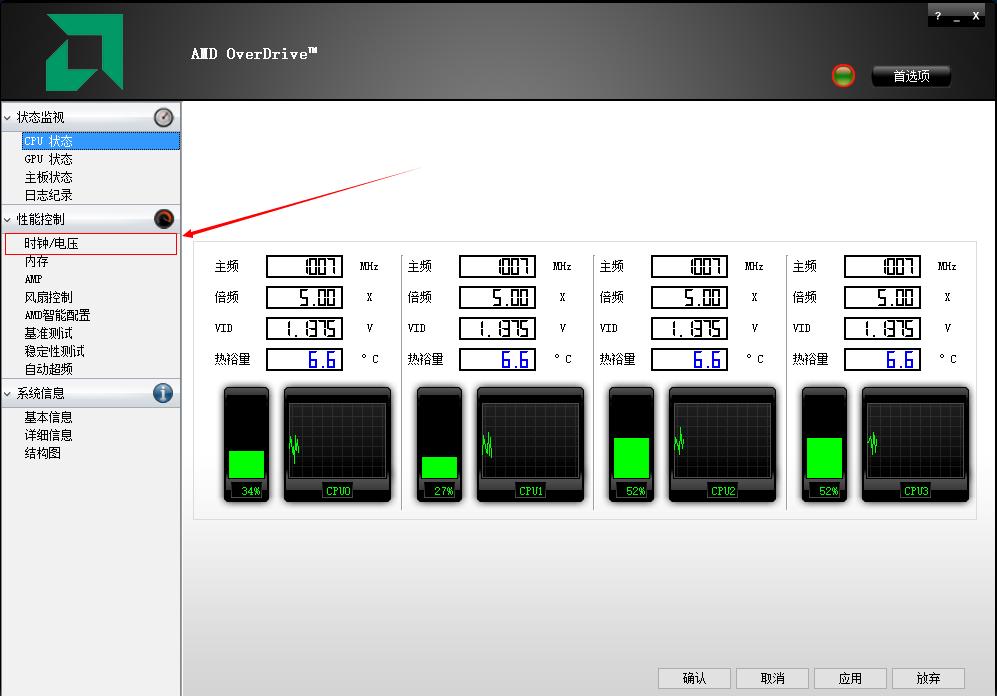Click the clock icon on the 状态监视 header

point(163,117)
